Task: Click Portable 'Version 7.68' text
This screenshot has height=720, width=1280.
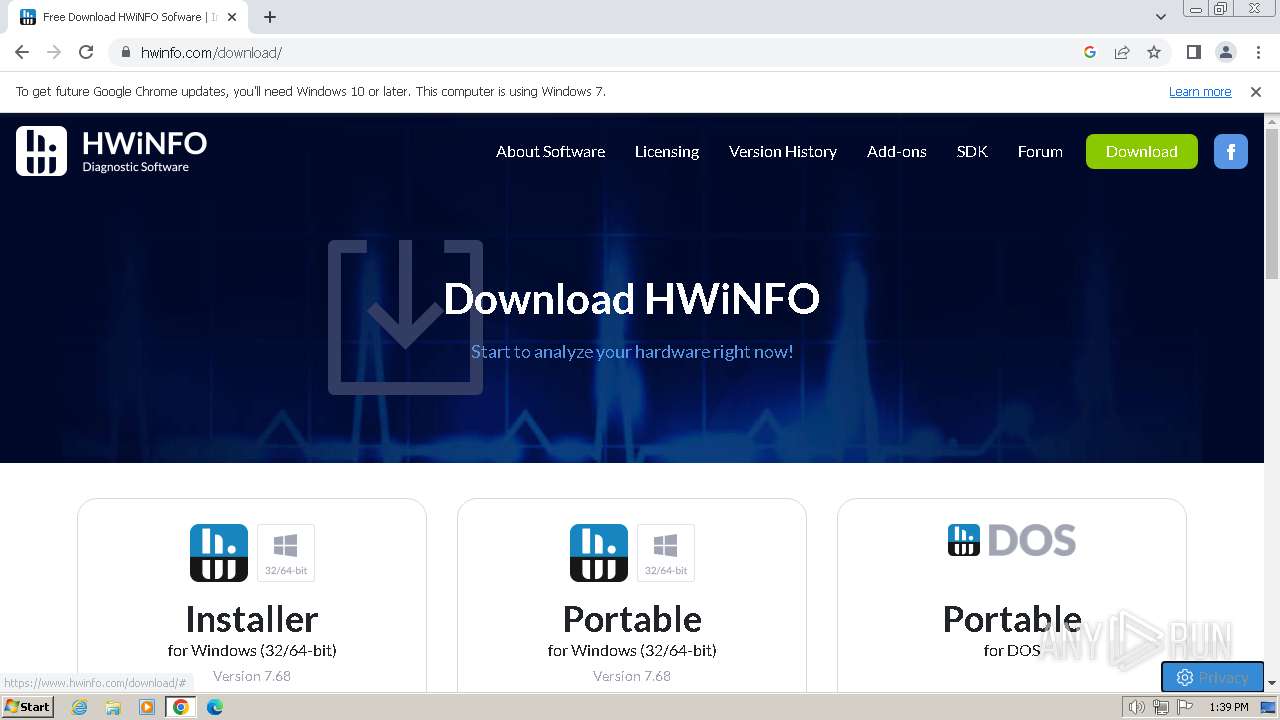Action: tap(632, 676)
